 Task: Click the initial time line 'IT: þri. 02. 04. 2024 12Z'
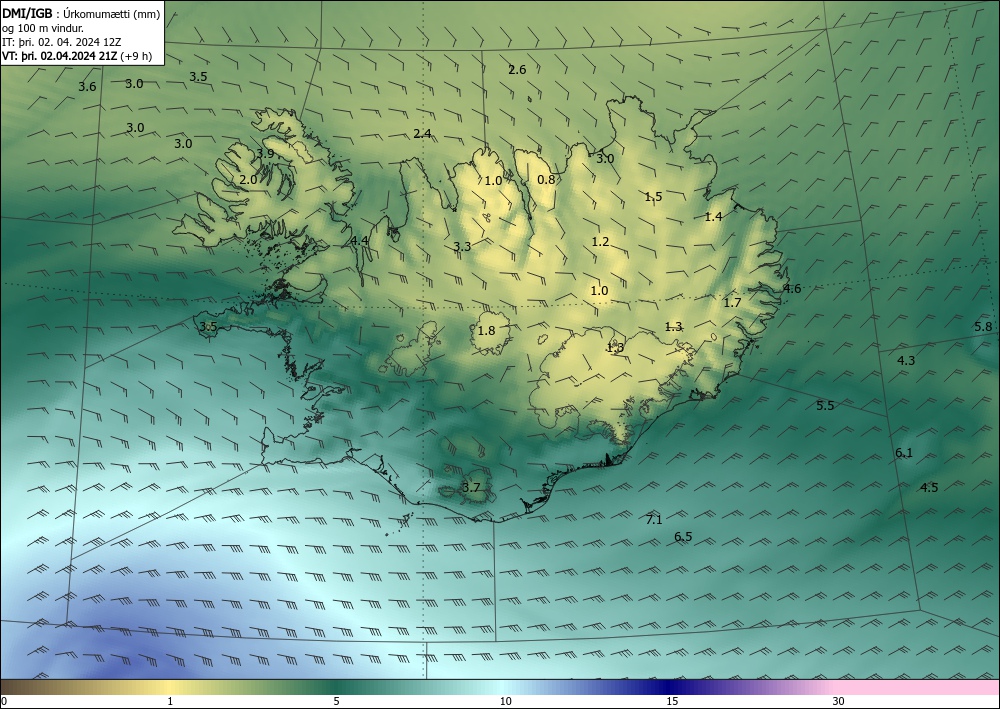[62, 42]
